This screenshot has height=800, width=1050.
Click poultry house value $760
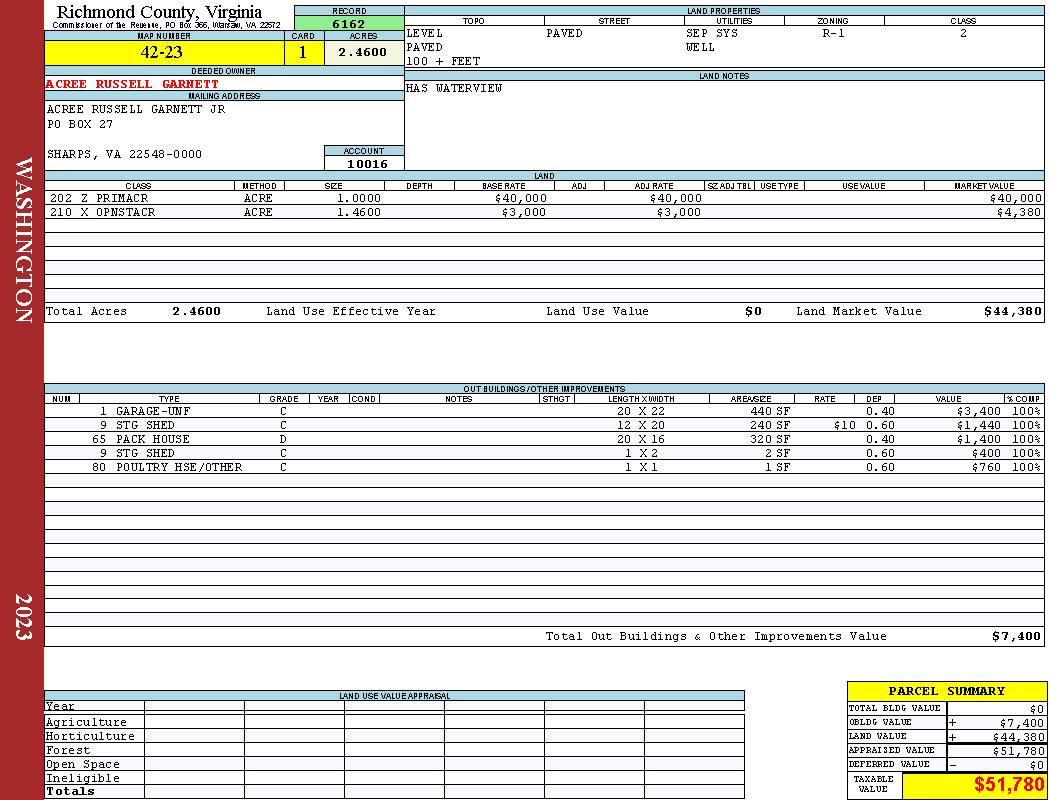click(x=986, y=467)
